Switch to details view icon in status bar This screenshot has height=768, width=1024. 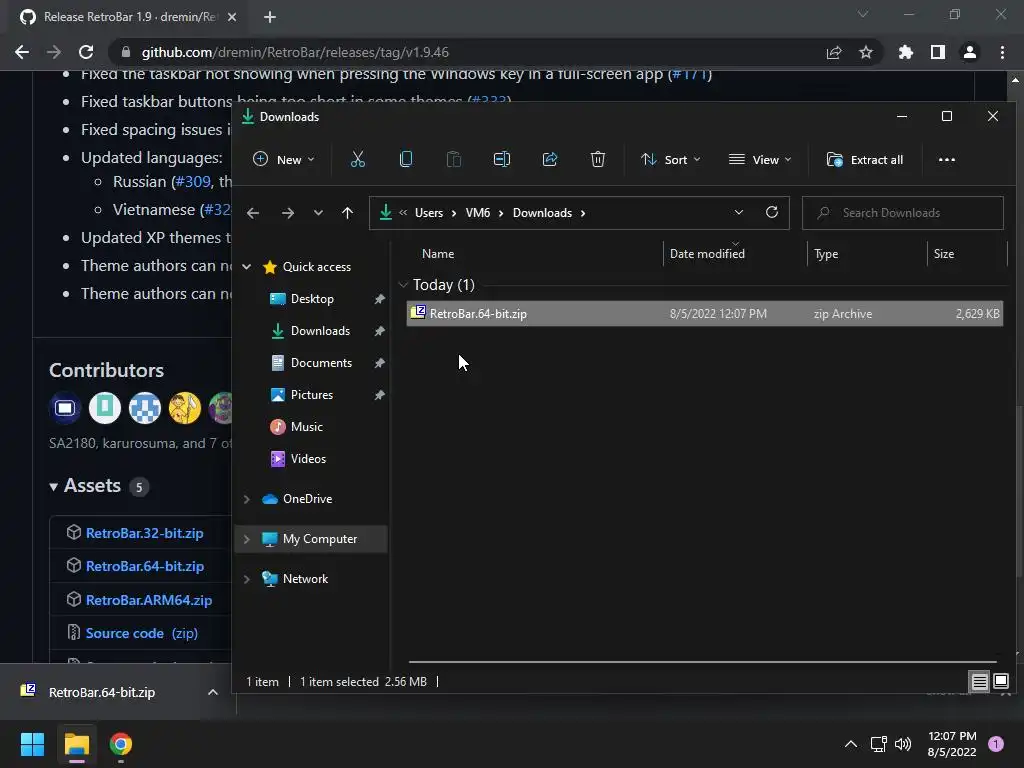pyautogui.click(x=979, y=682)
